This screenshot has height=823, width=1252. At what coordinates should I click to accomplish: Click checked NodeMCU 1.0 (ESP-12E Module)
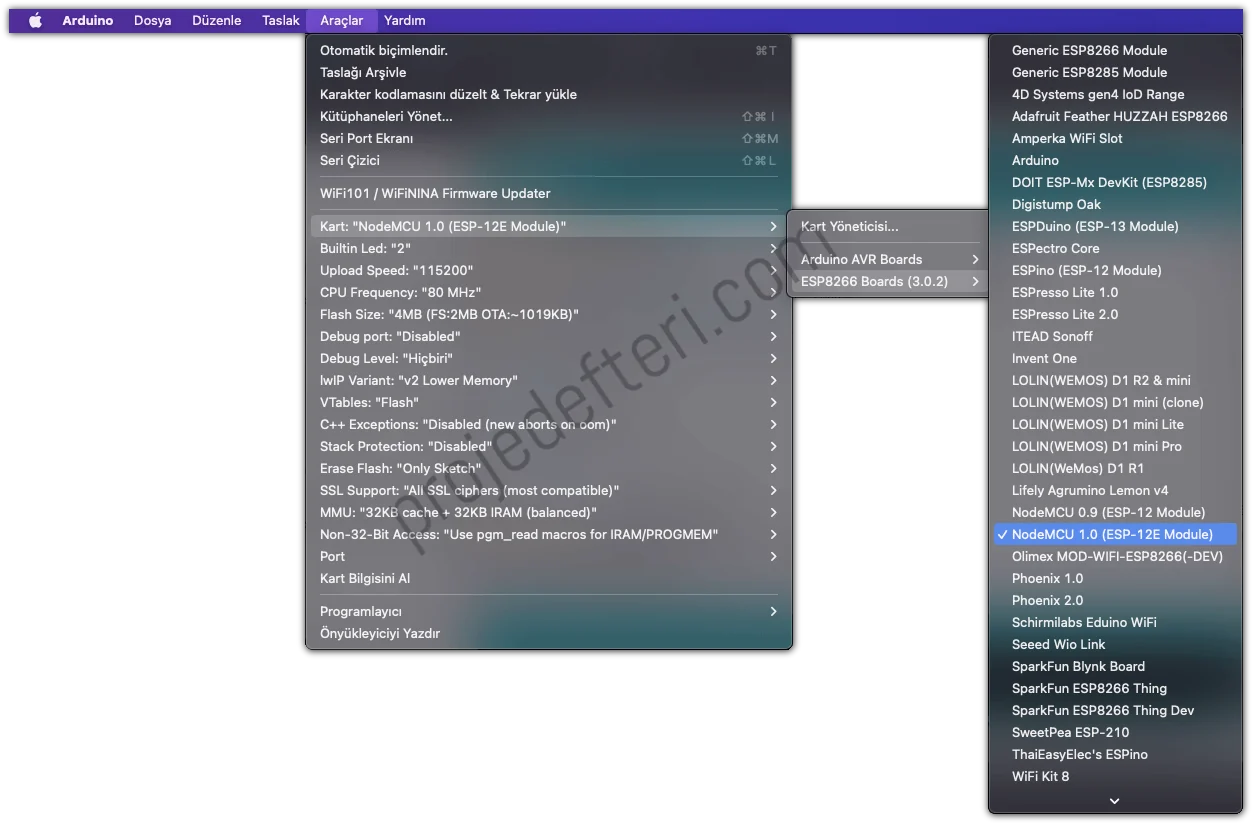[x=1115, y=534]
